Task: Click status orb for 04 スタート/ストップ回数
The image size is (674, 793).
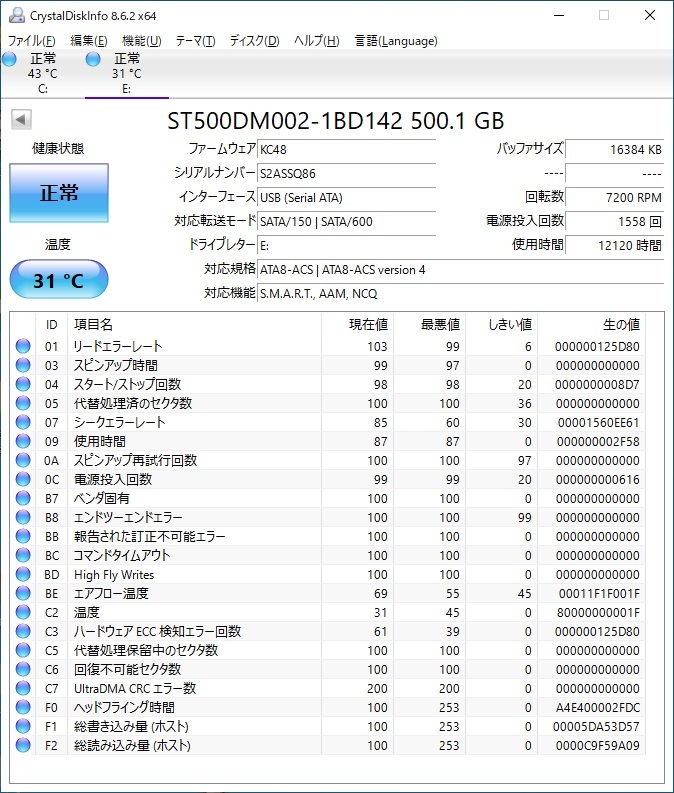Action: click(x=23, y=384)
